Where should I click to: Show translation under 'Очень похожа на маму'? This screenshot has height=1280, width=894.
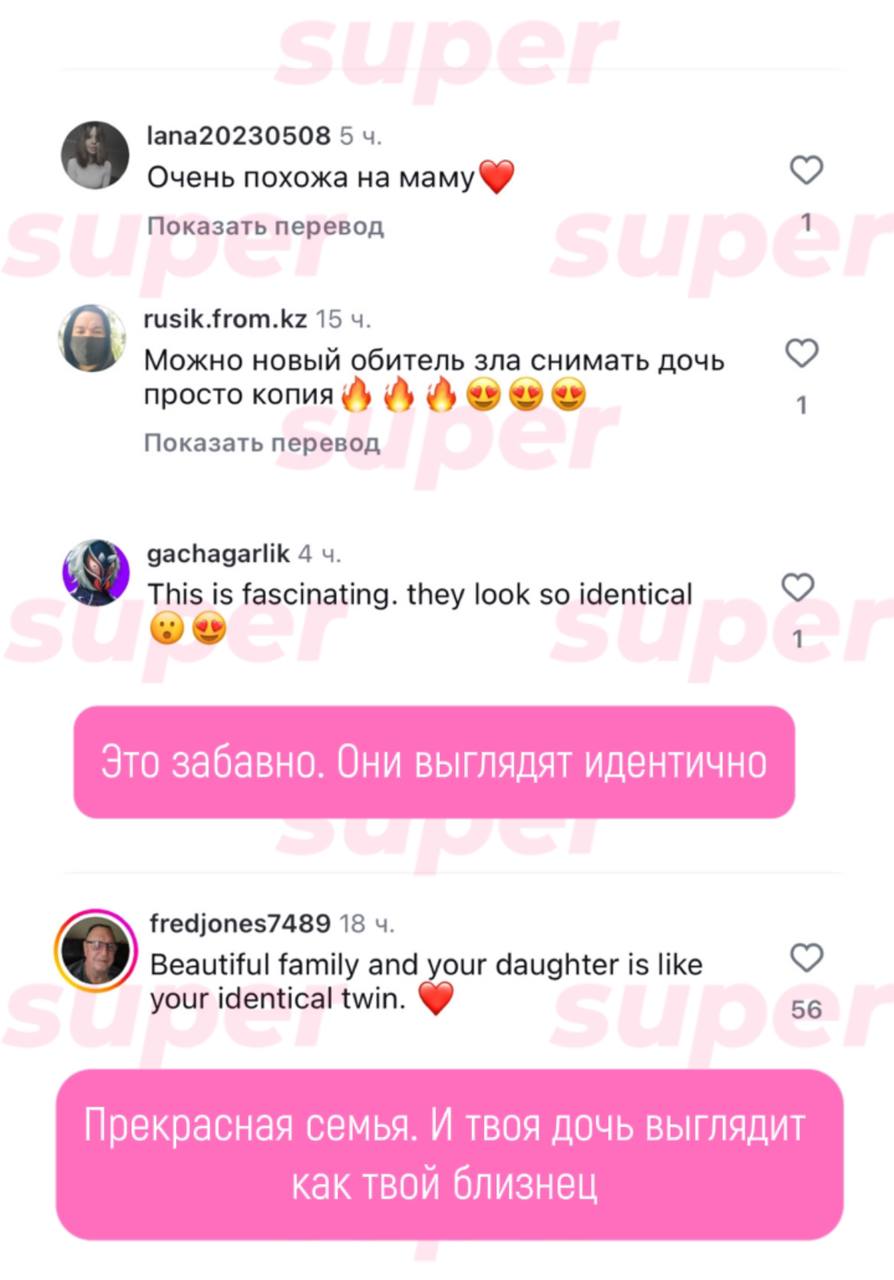coord(265,226)
